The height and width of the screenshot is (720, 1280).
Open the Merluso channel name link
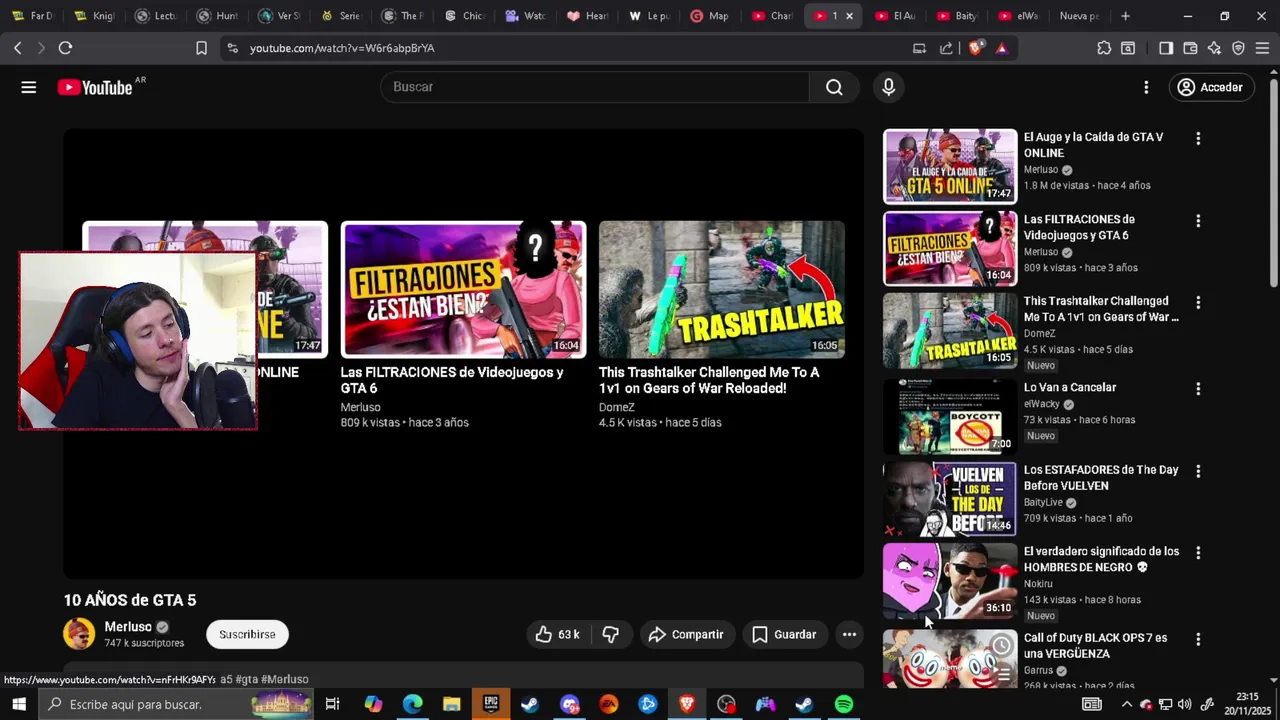128,627
